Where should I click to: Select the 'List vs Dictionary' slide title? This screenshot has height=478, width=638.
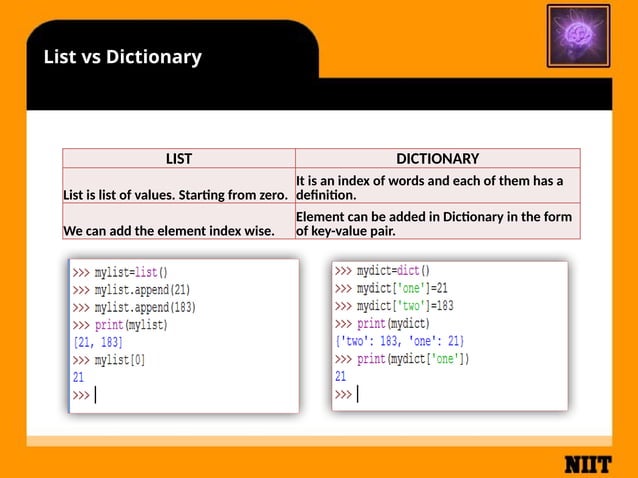pyautogui.click(x=122, y=57)
